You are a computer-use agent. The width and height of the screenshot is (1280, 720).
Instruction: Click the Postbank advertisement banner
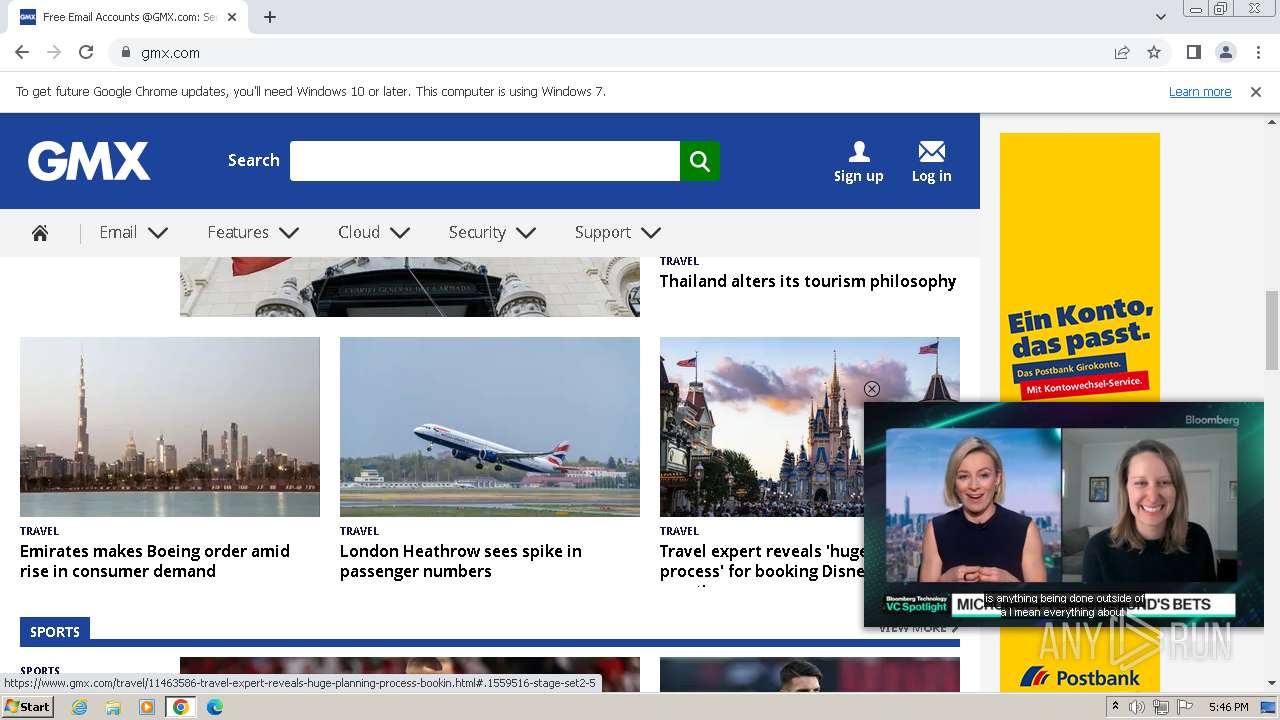[x=1080, y=270]
